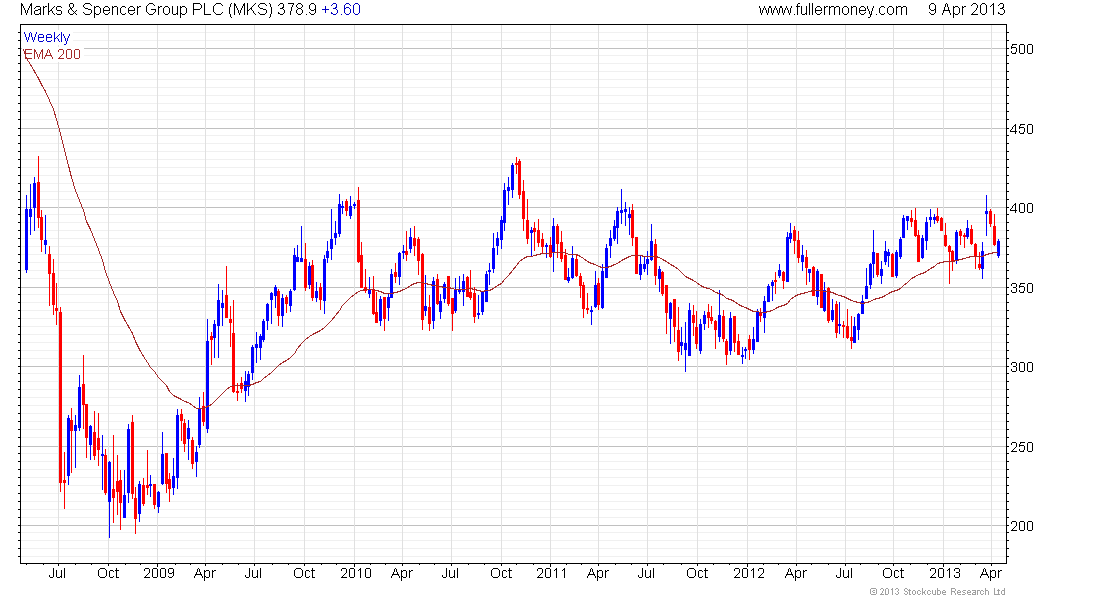Viewport: 1100px width, 600px height.
Task: Click the 2013 year marker on time axis
Action: (x=945, y=573)
